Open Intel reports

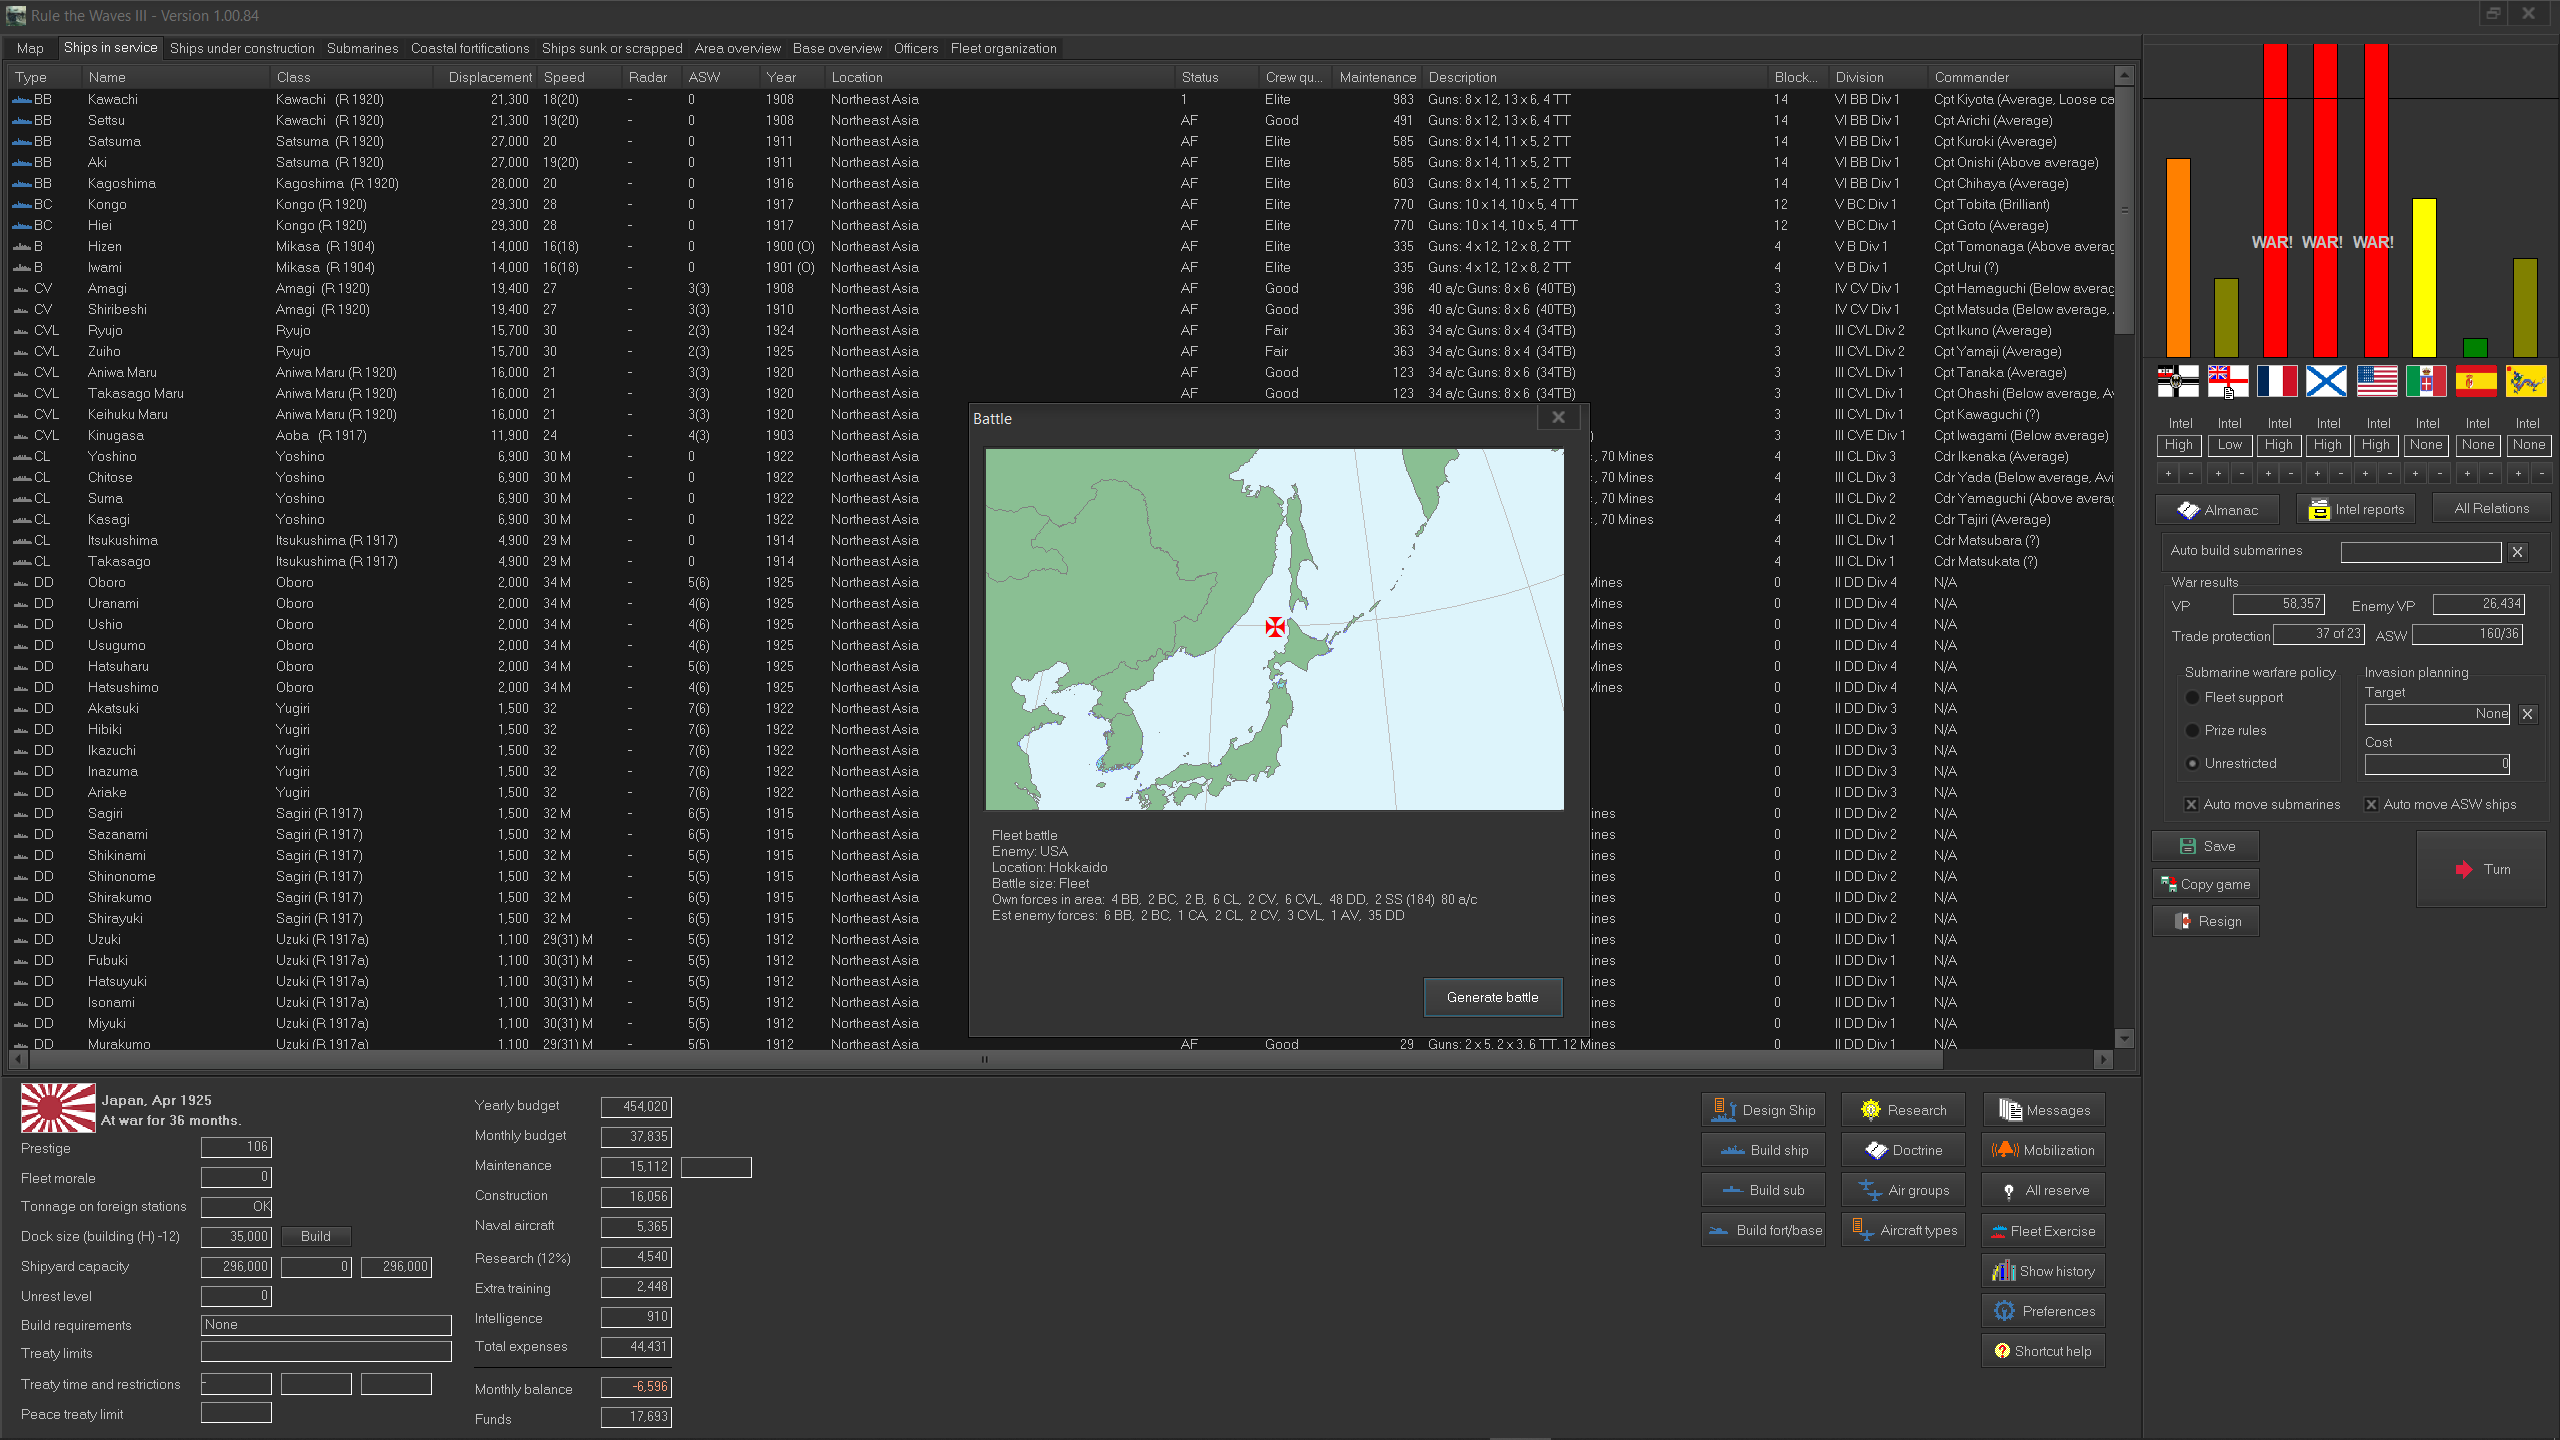pos(2355,510)
